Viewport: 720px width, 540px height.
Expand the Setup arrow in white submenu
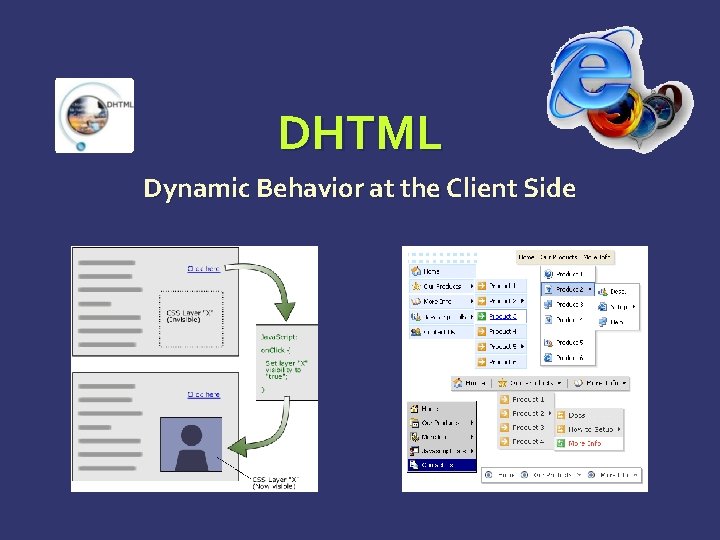pos(634,307)
